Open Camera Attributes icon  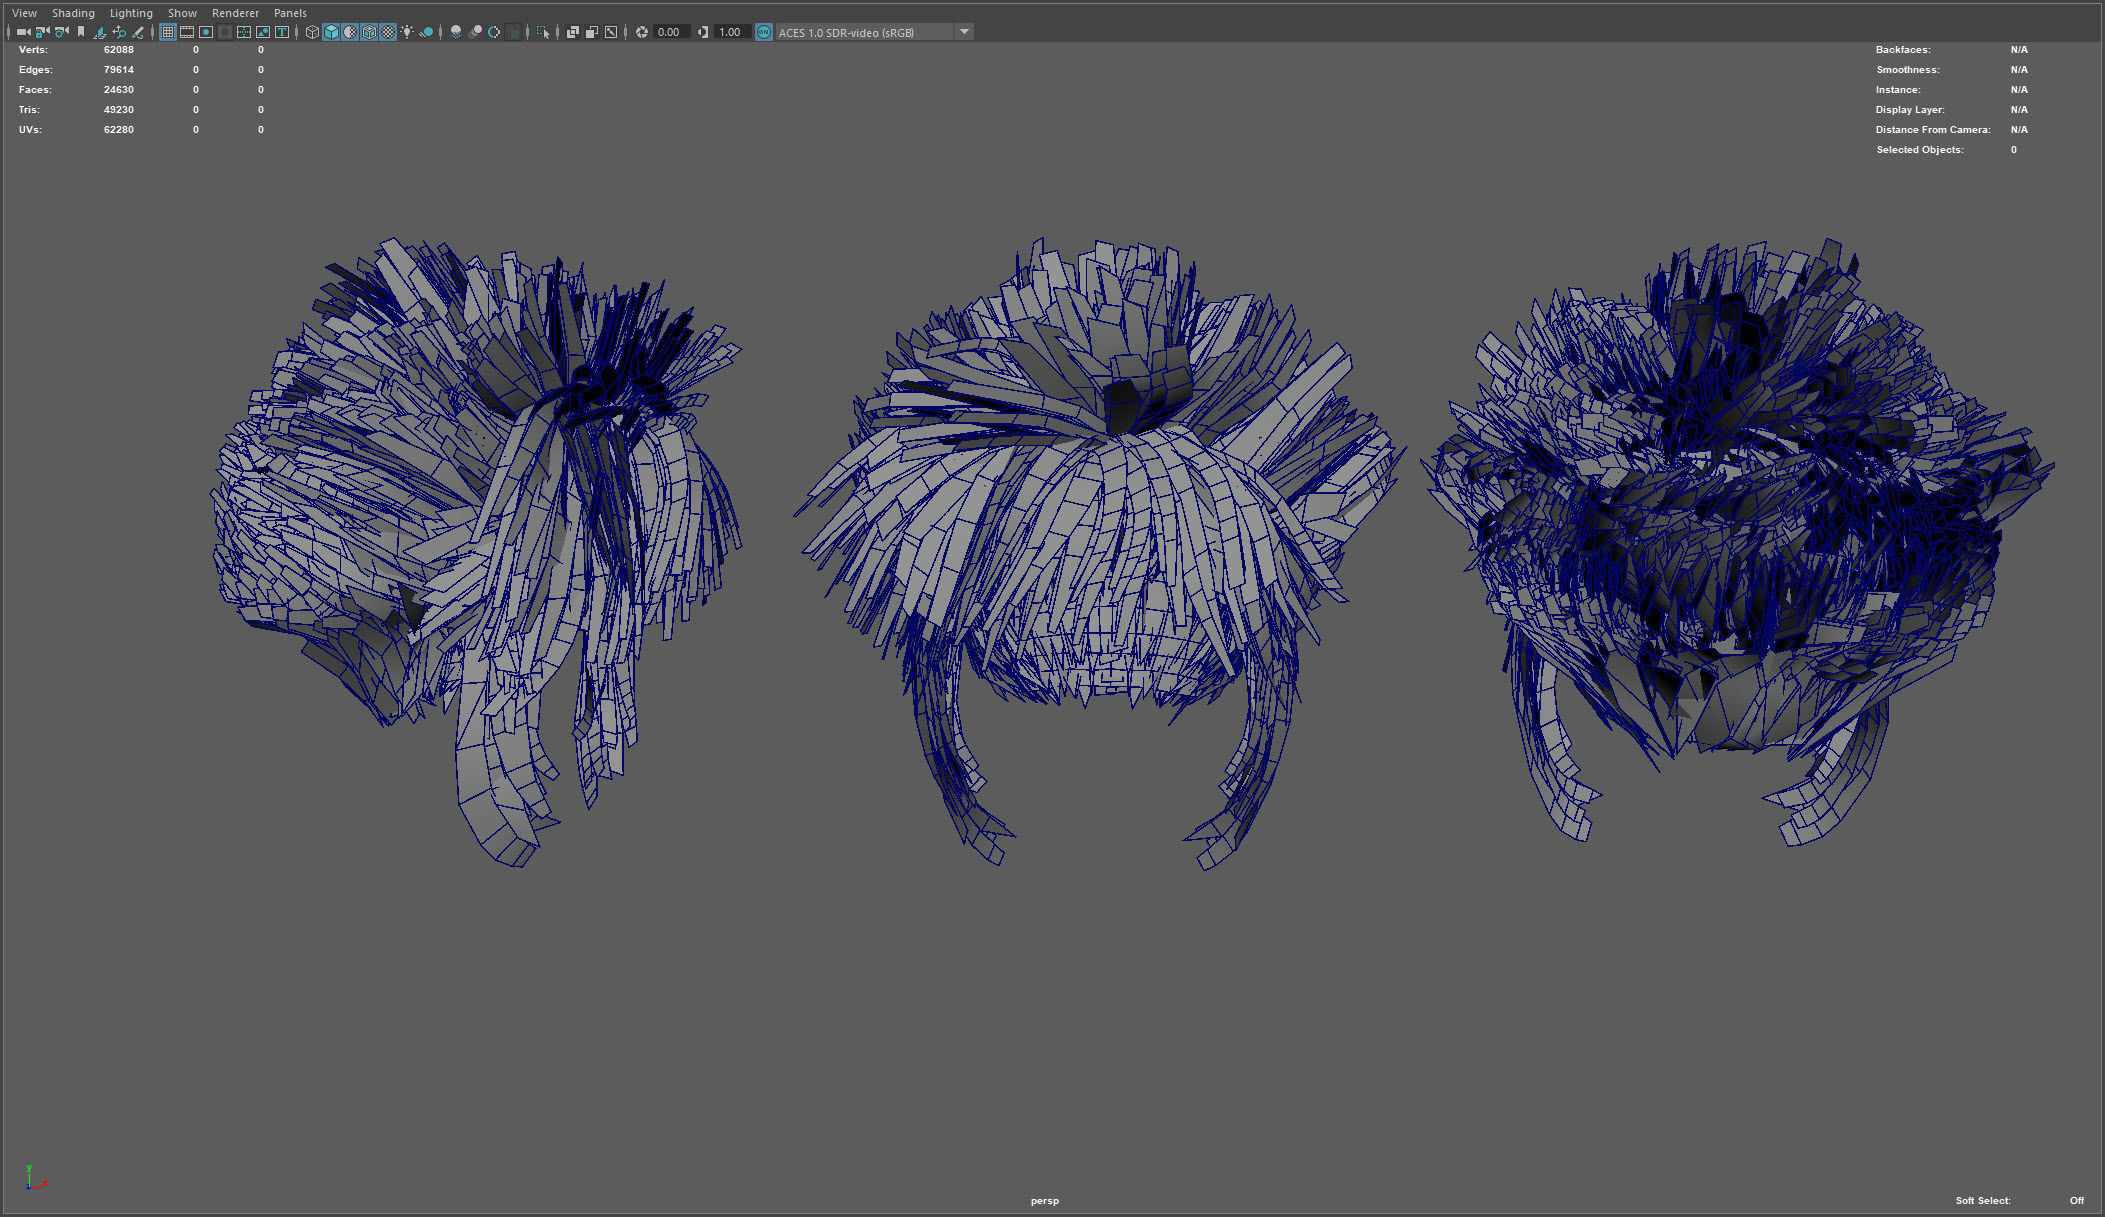tap(61, 32)
